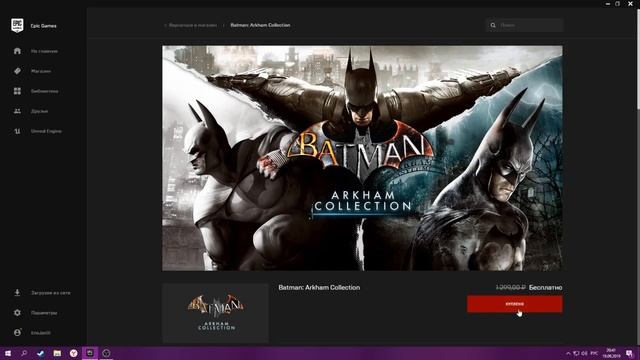640x360 pixels.
Task: Click the Batman: Arkham Collection breadcrumb
Action: (x=260, y=25)
